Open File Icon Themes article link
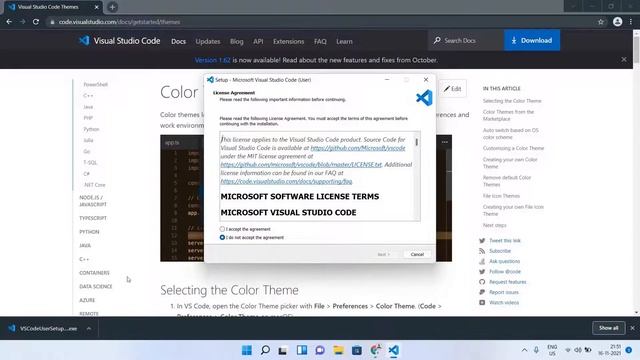The image size is (640, 360). (501, 196)
